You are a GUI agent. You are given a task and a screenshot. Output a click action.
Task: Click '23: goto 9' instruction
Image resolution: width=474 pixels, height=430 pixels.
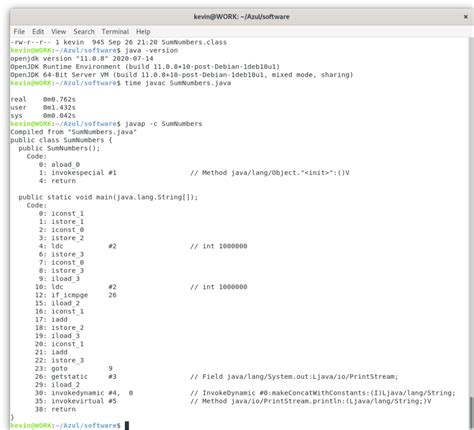(x=74, y=369)
